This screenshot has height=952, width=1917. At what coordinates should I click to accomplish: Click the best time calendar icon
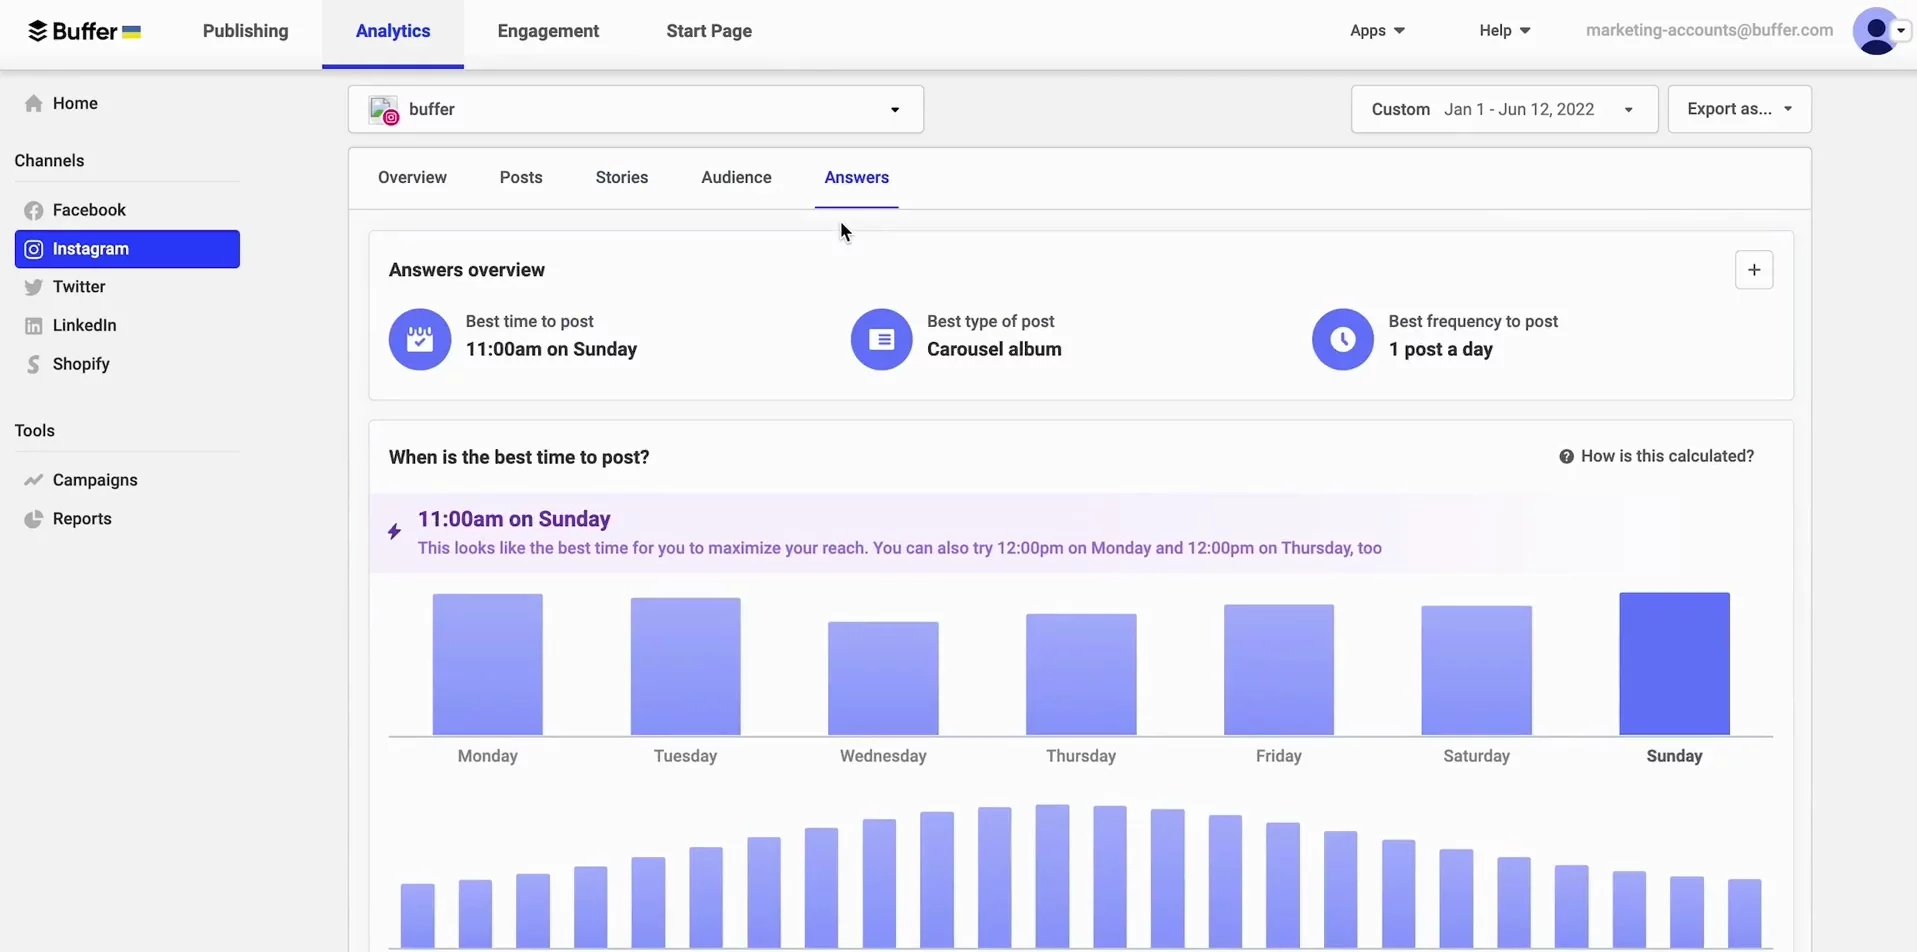(420, 339)
